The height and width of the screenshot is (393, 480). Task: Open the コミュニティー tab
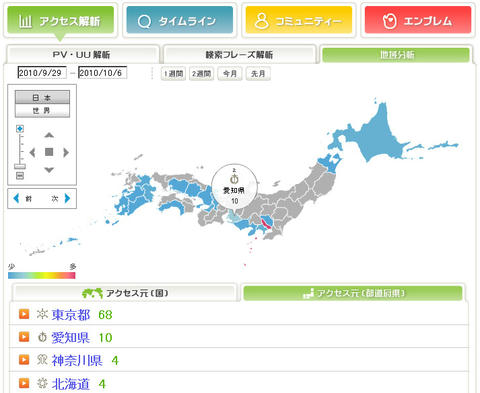pyautogui.click(x=299, y=20)
